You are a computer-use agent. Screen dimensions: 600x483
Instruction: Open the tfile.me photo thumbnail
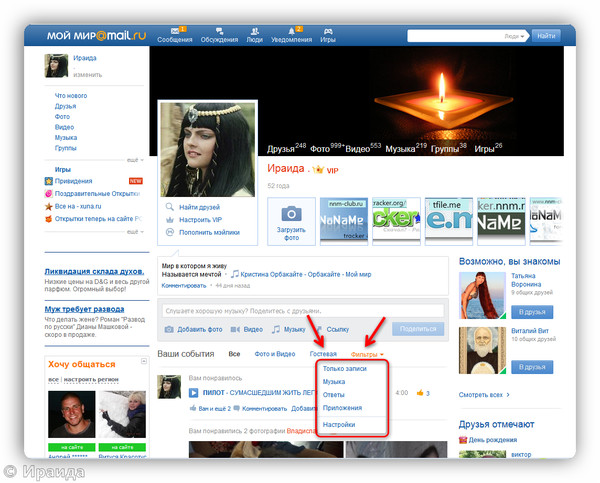448,220
